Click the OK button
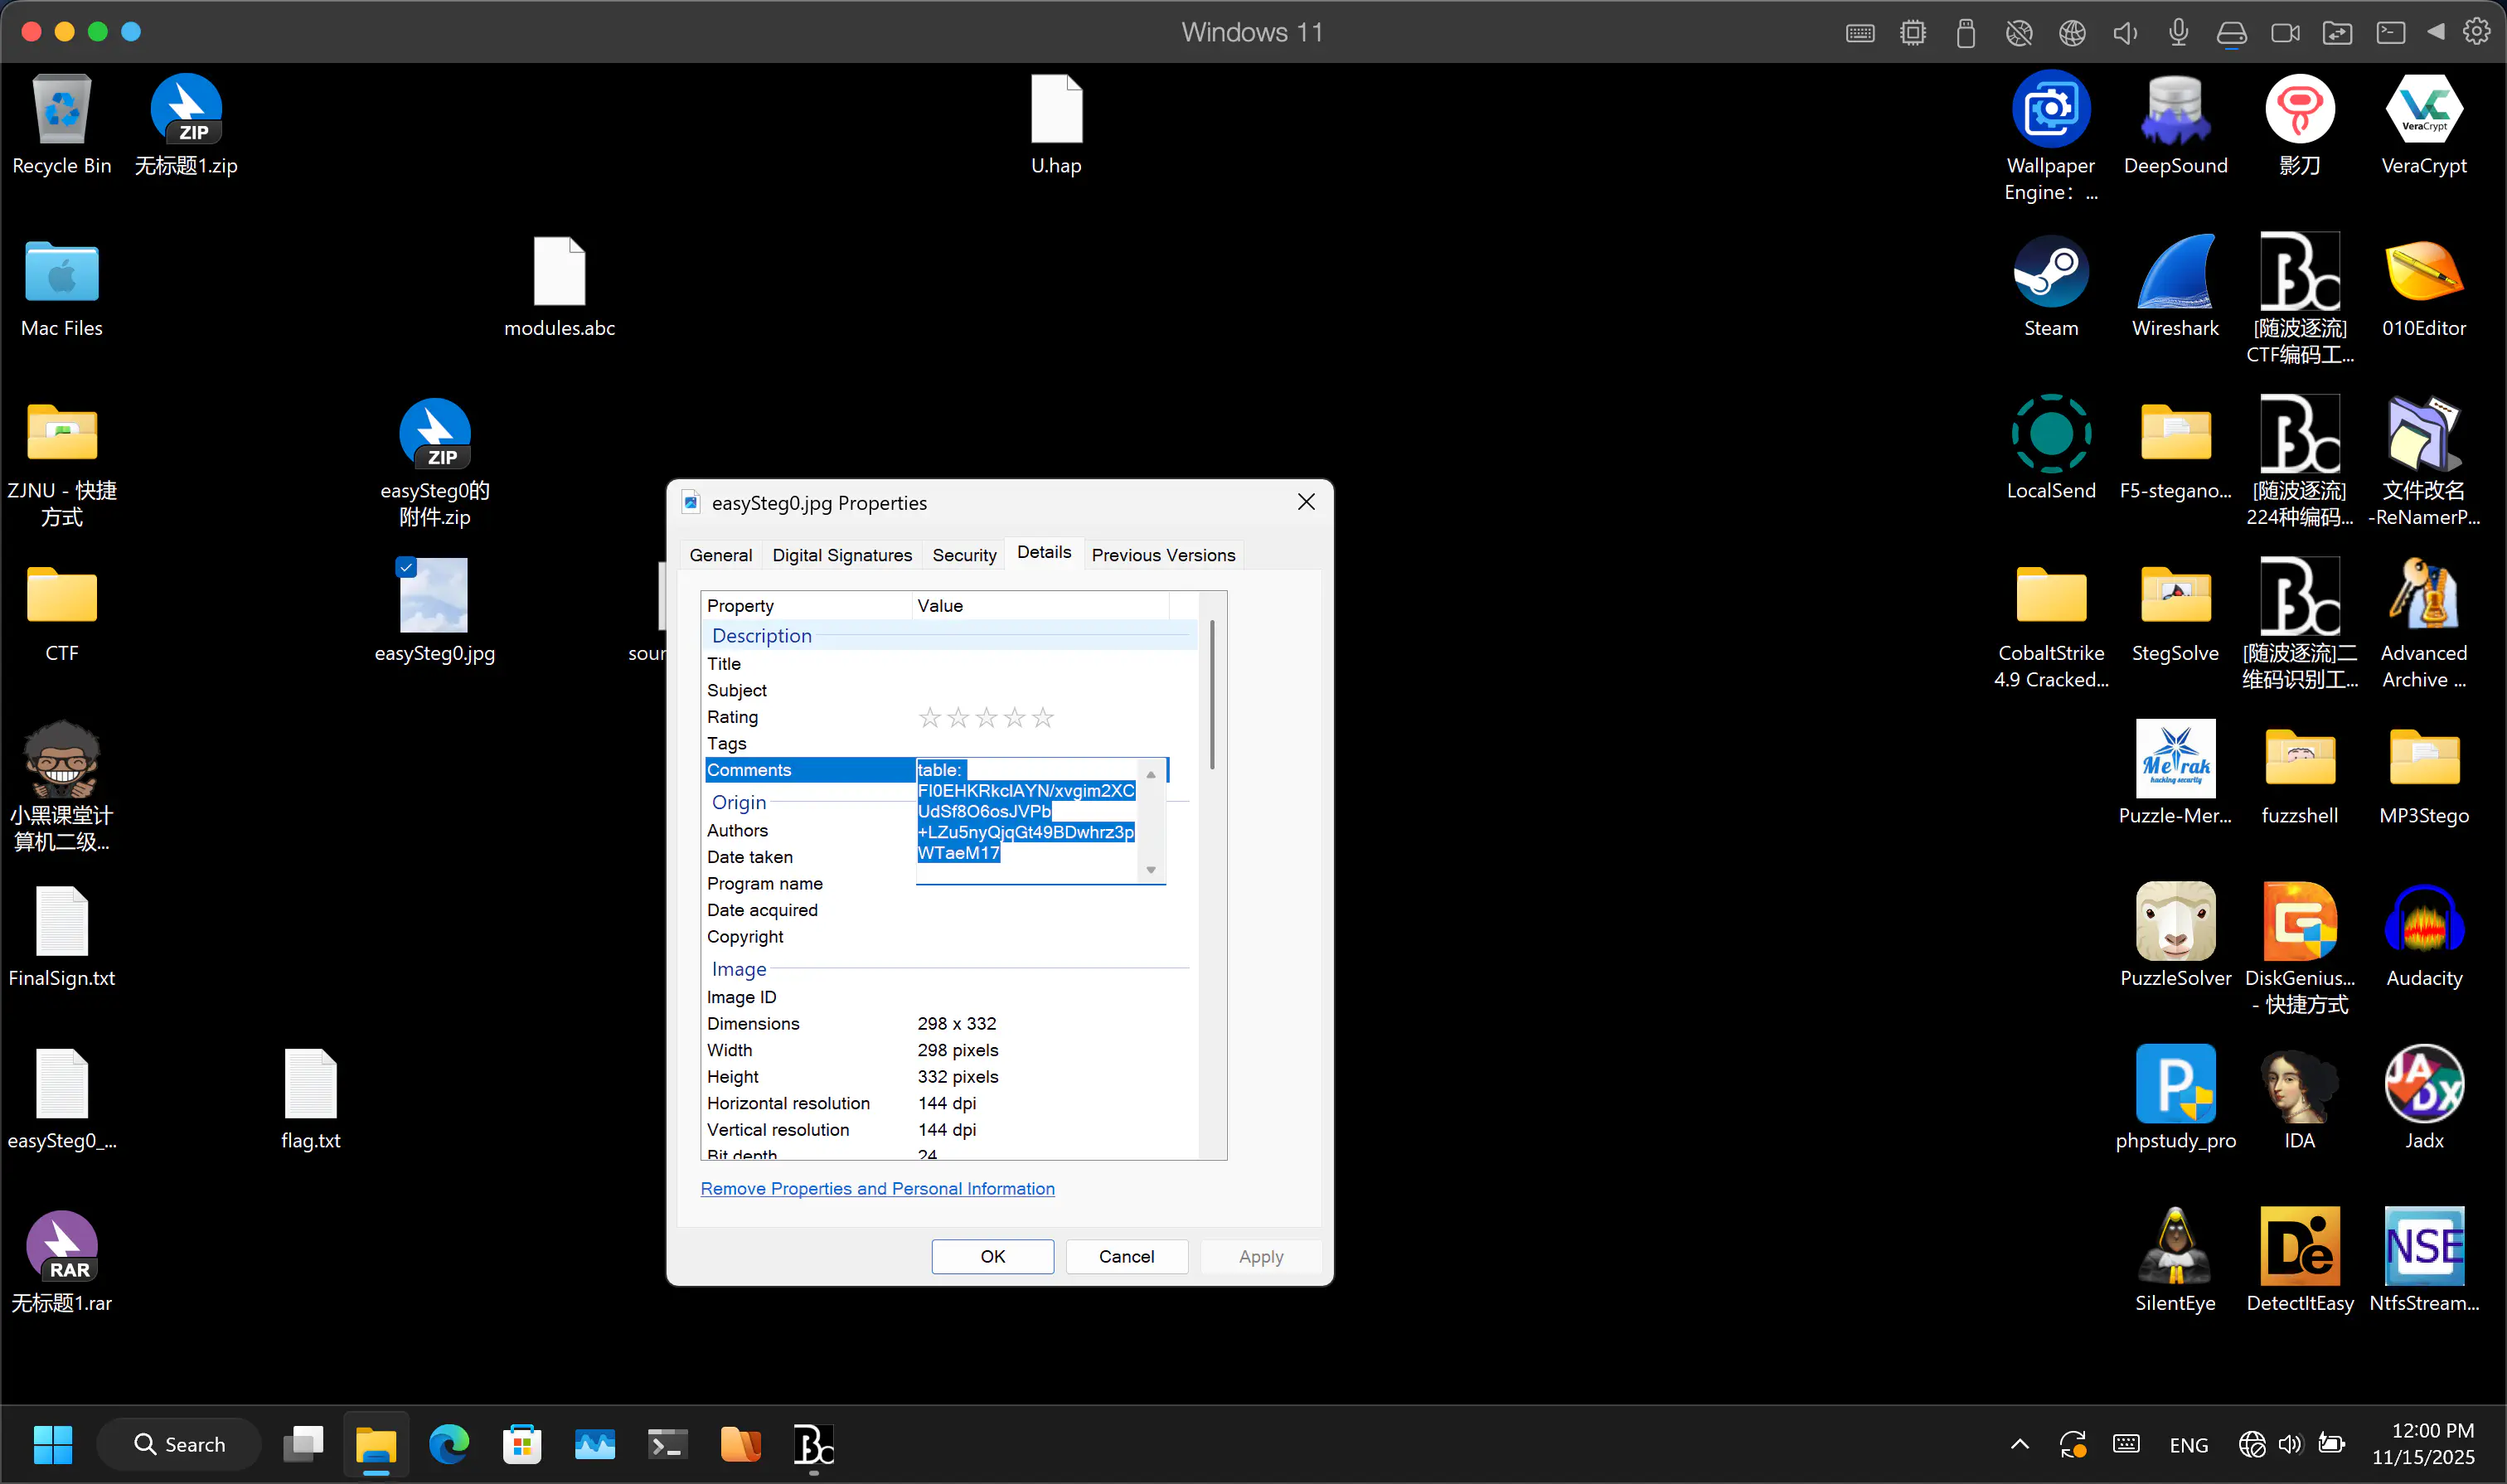Viewport: 2507px width, 1484px height. 991,1256
